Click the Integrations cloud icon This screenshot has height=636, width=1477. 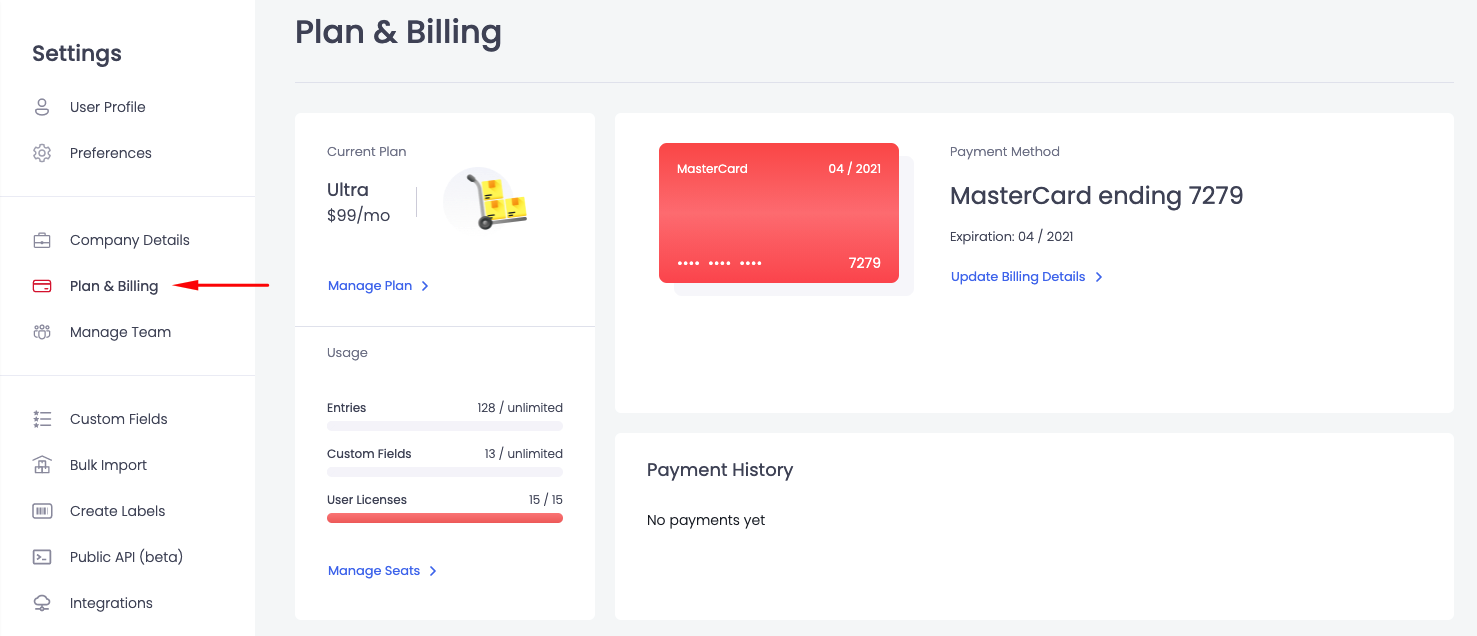point(42,603)
